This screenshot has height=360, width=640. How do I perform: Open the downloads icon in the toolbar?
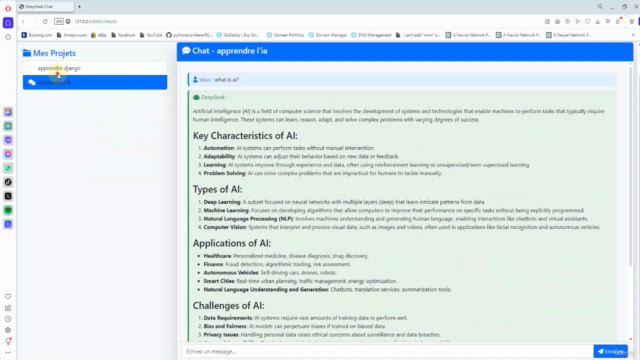click(598, 21)
